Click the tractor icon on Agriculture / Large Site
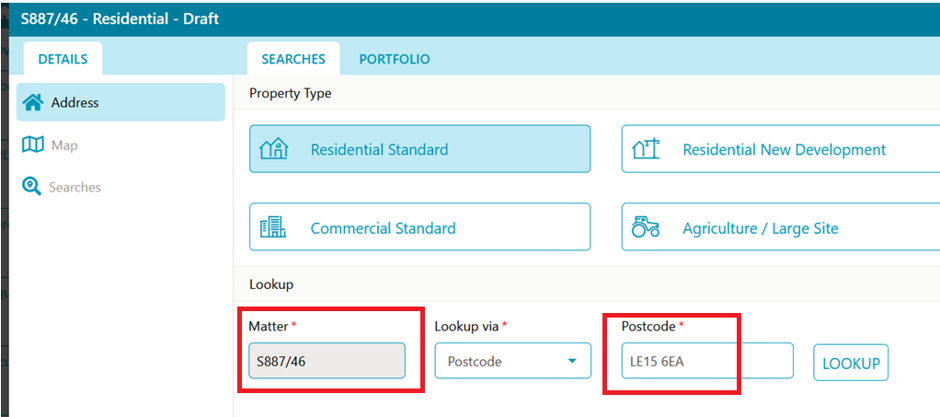The image size is (940, 417). [646, 226]
